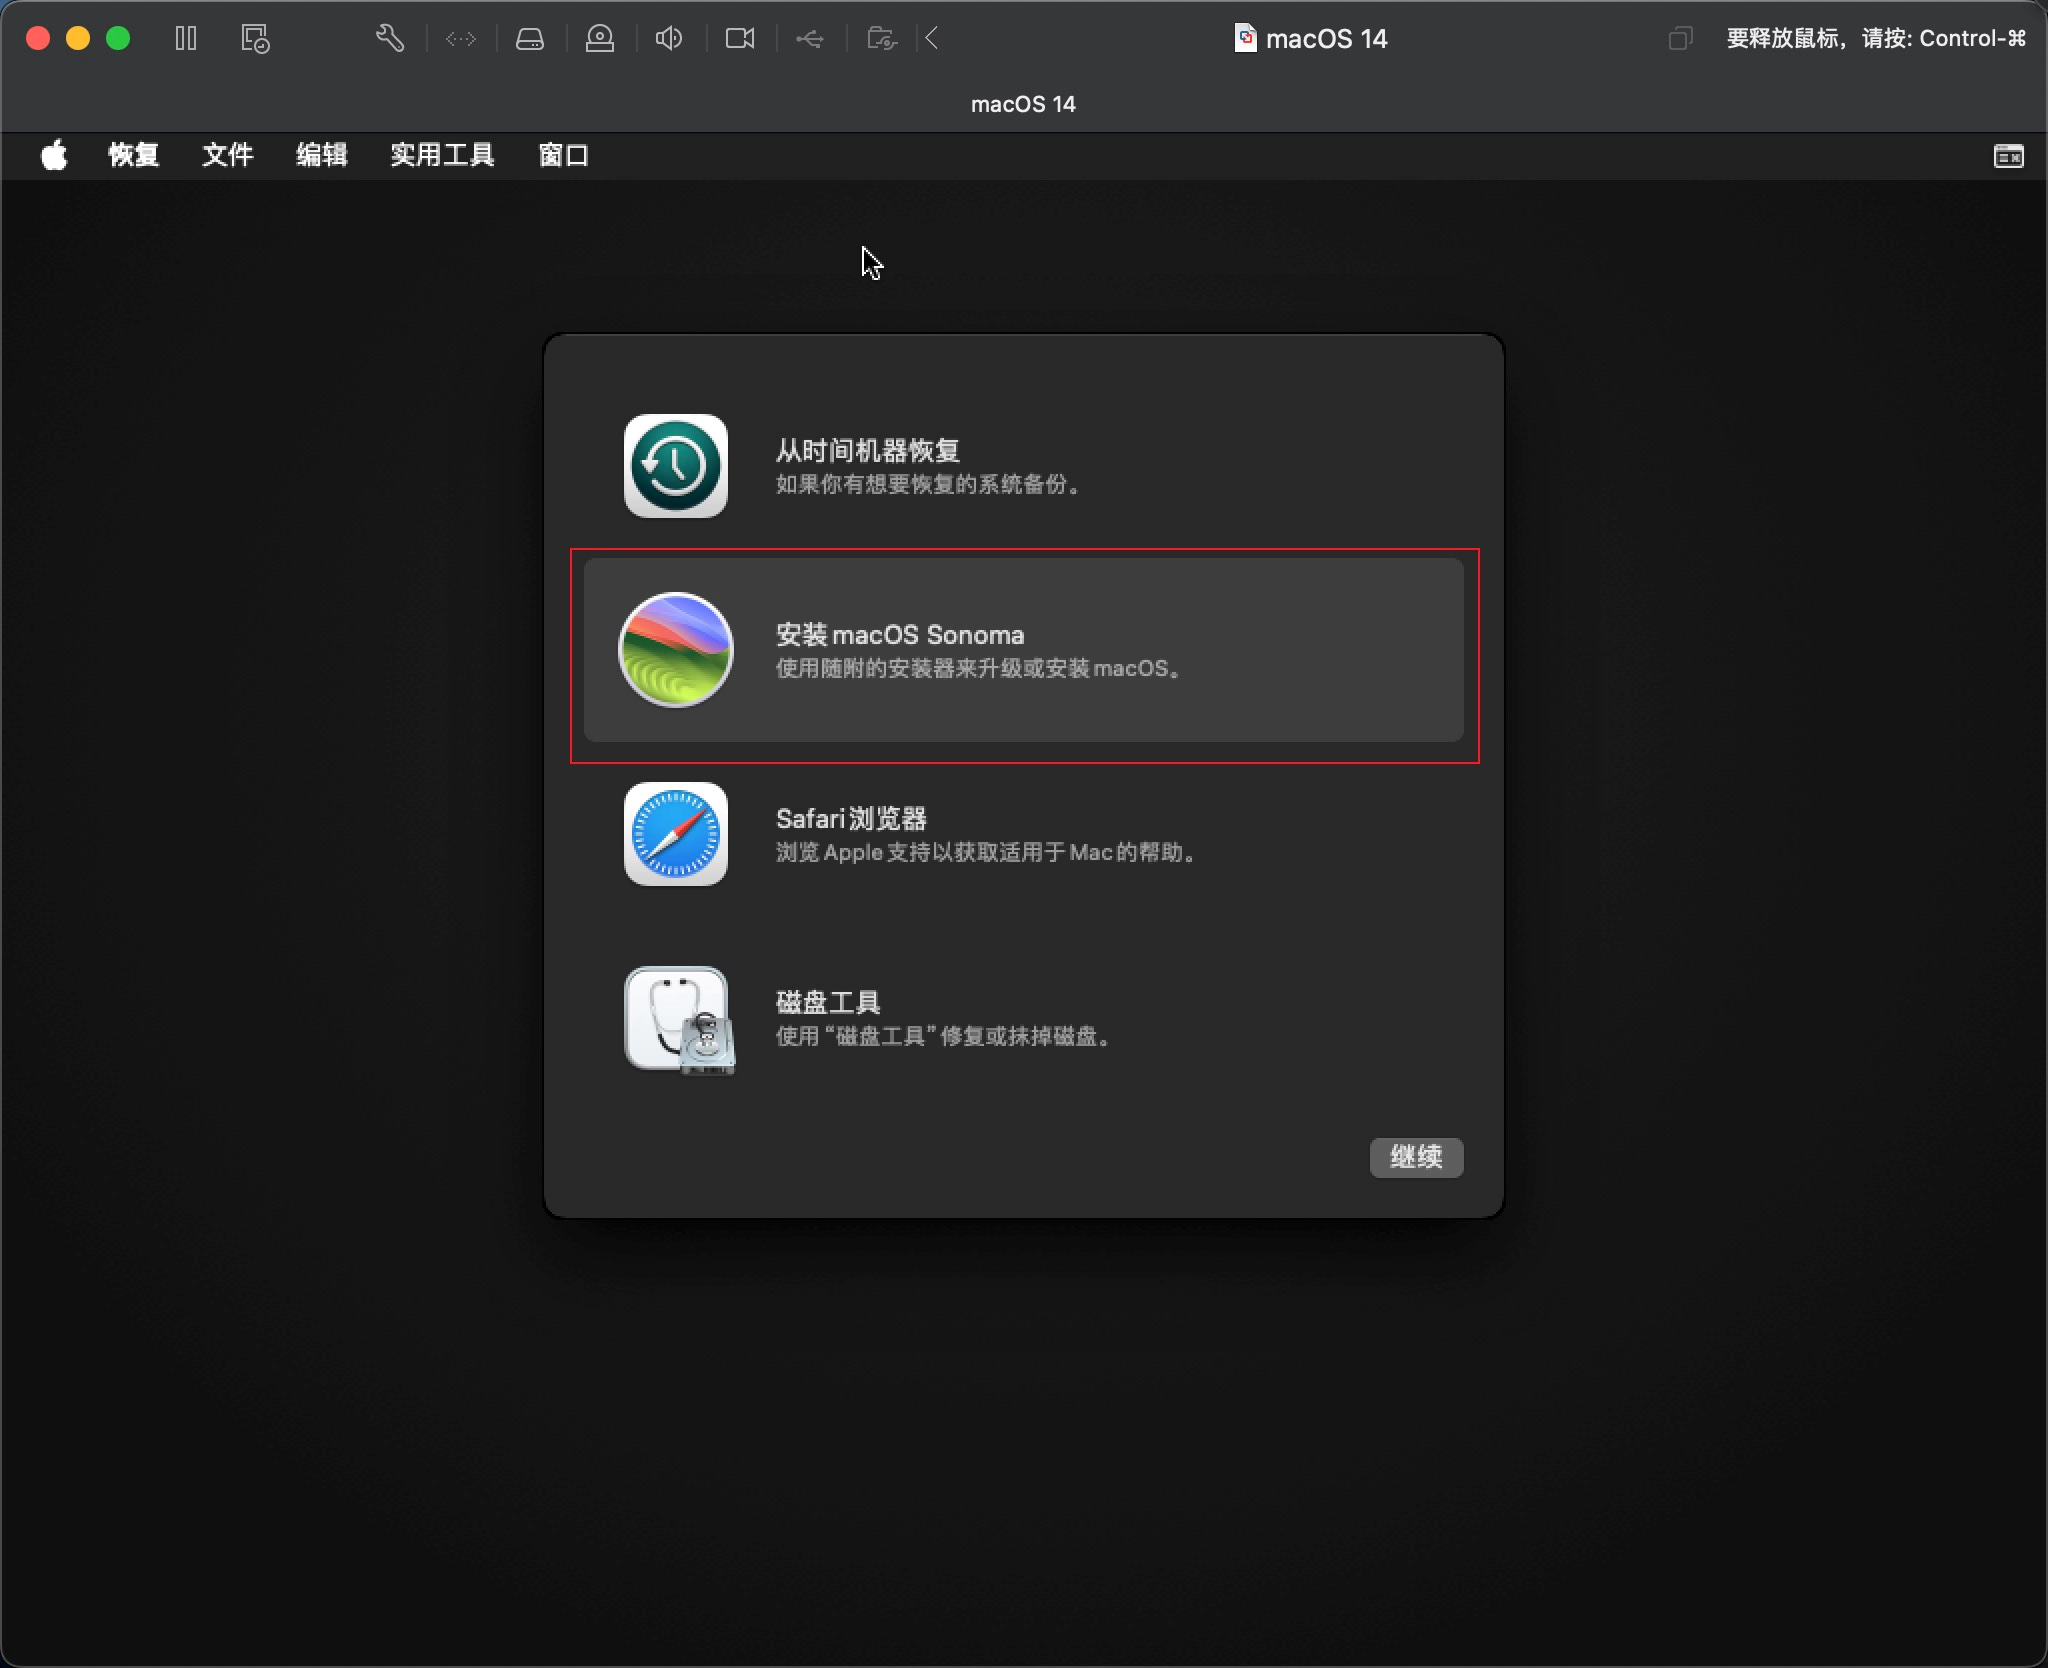Image resolution: width=2048 pixels, height=1668 pixels.
Task: Open the 文件 menu
Action: pos(228,155)
